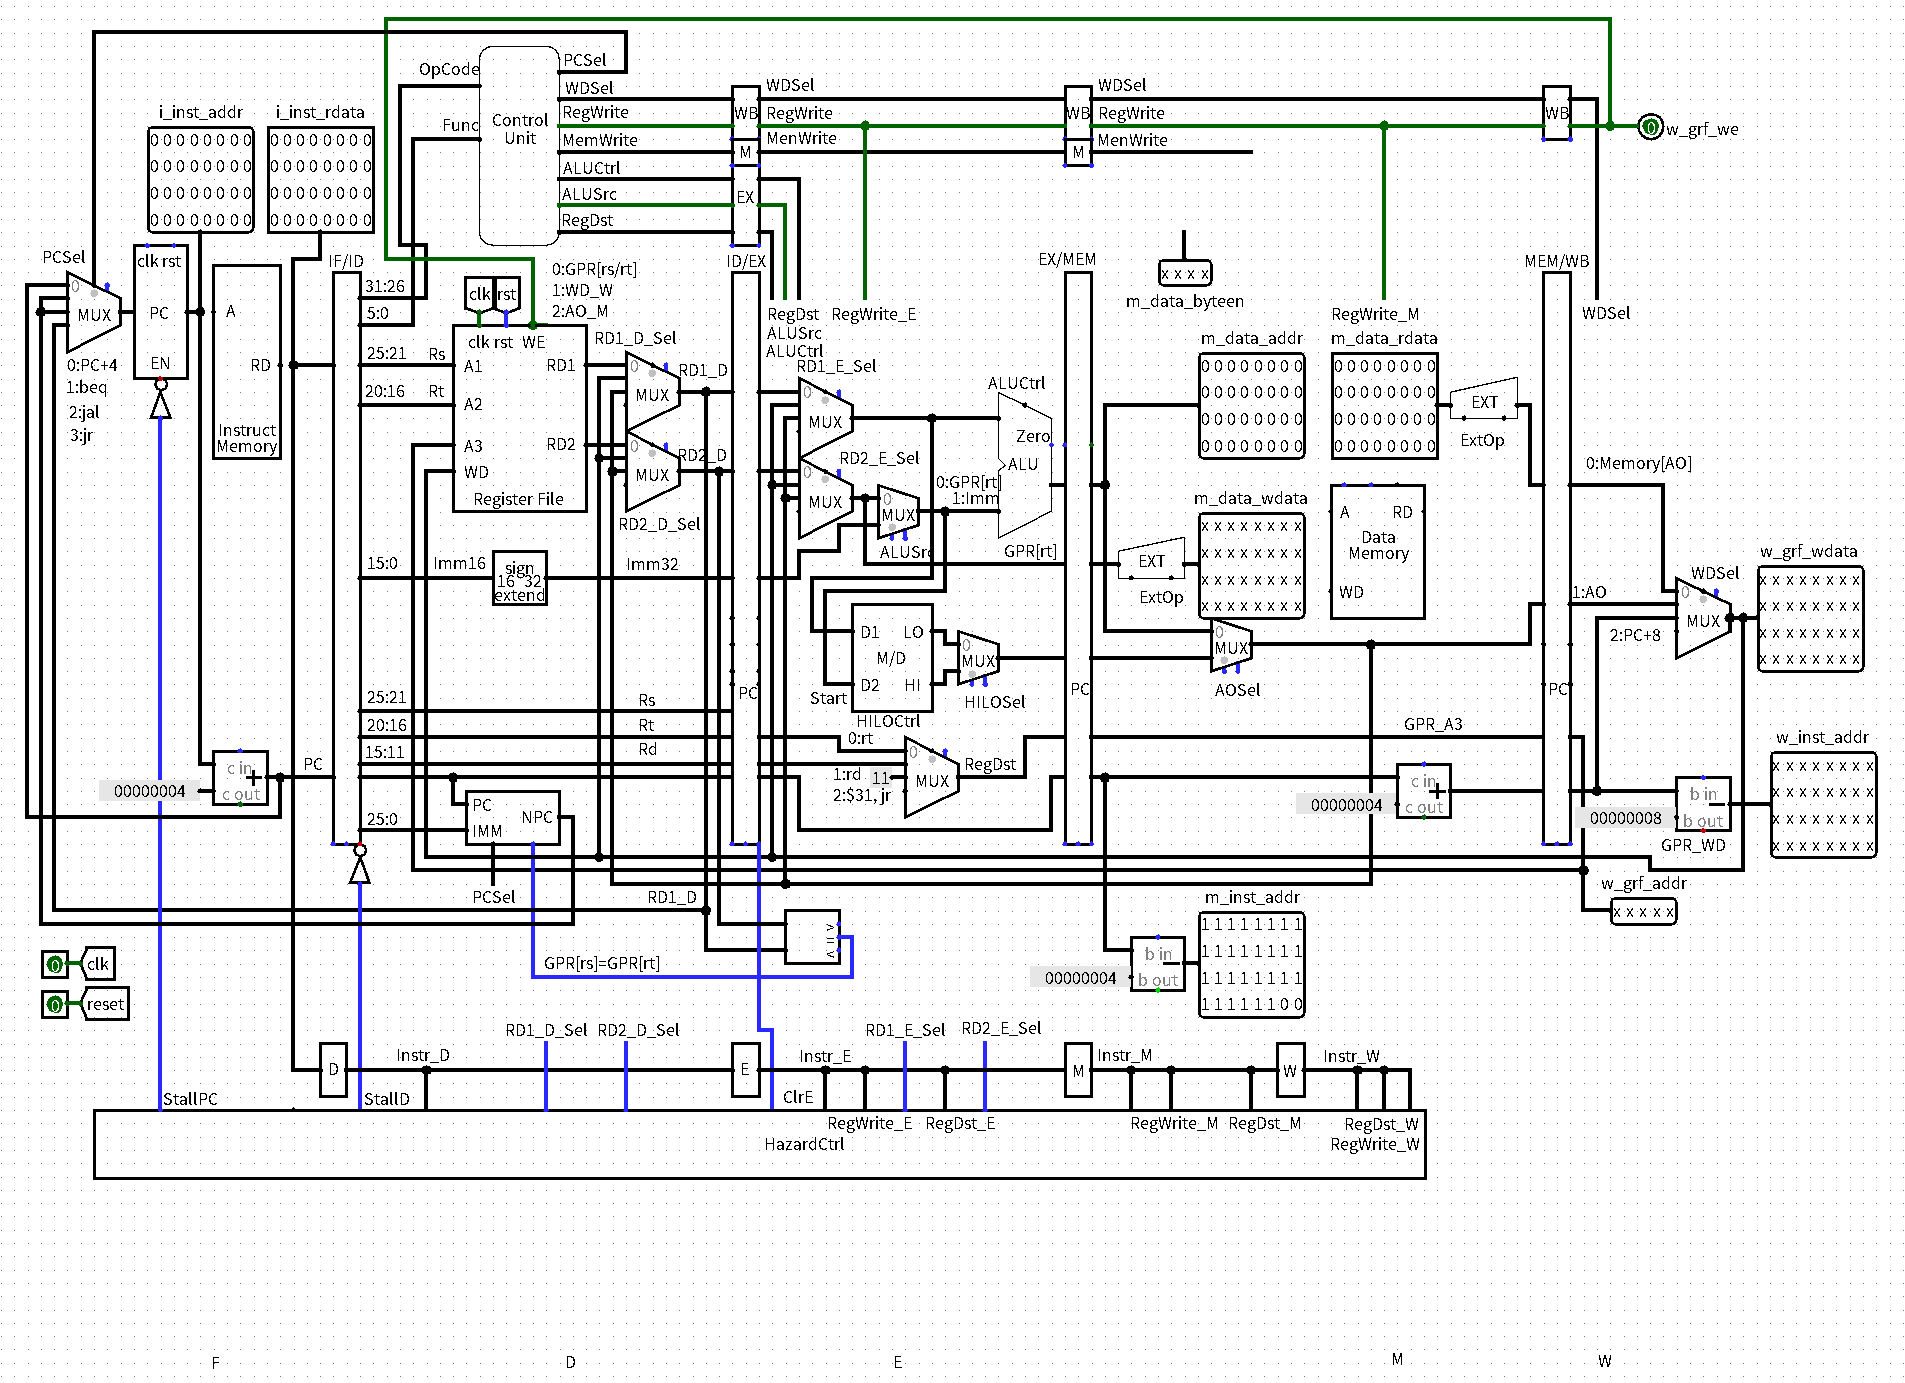The height and width of the screenshot is (1383, 1905).
Task: Select the NPC block
Action: (513, 817)
